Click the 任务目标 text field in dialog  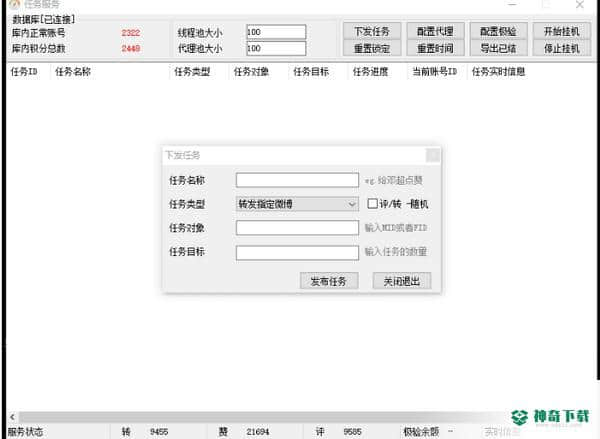pos(297,253)
